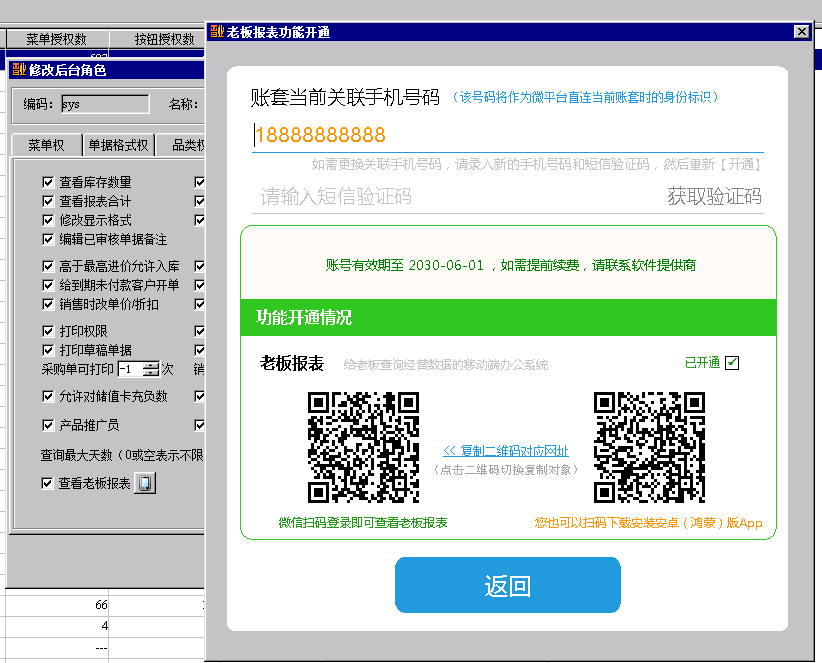The height and width of the screenshot is (663, 822).
Task: Close the 老板报表功能开通 dialog
Action: [x=800, y=32]
